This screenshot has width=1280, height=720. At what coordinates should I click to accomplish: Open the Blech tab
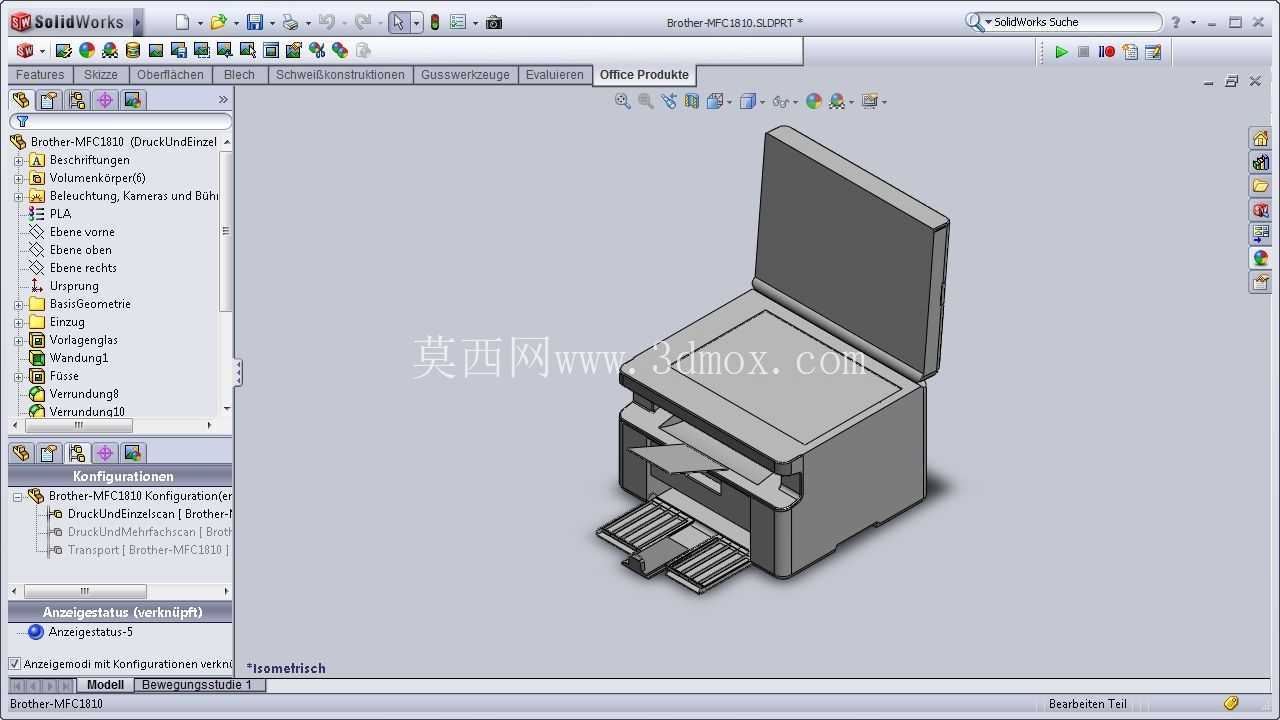[240, 75]
